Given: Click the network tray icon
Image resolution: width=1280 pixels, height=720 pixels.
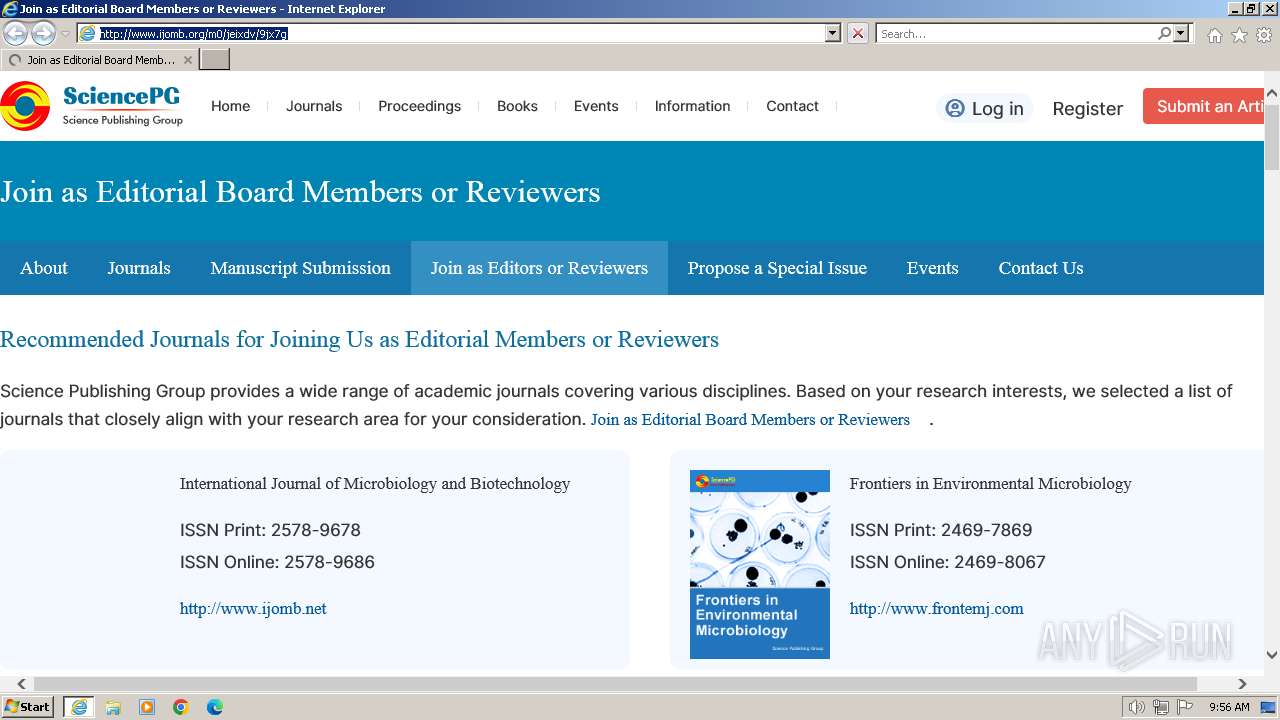Looking at the screenshot, I should (x=1161, y=707).
